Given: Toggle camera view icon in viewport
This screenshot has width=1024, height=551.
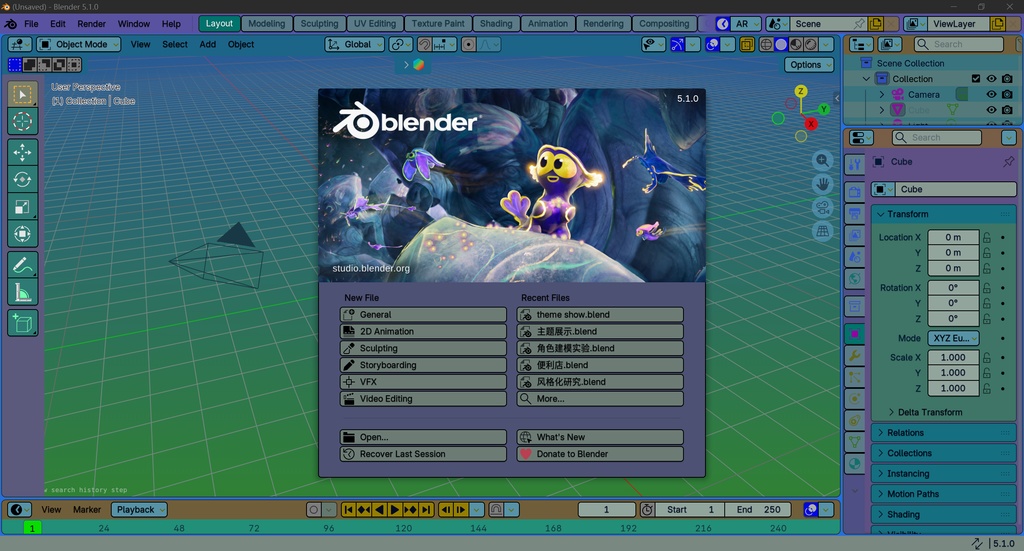Looking at the screenshot, I should [822, 208].
